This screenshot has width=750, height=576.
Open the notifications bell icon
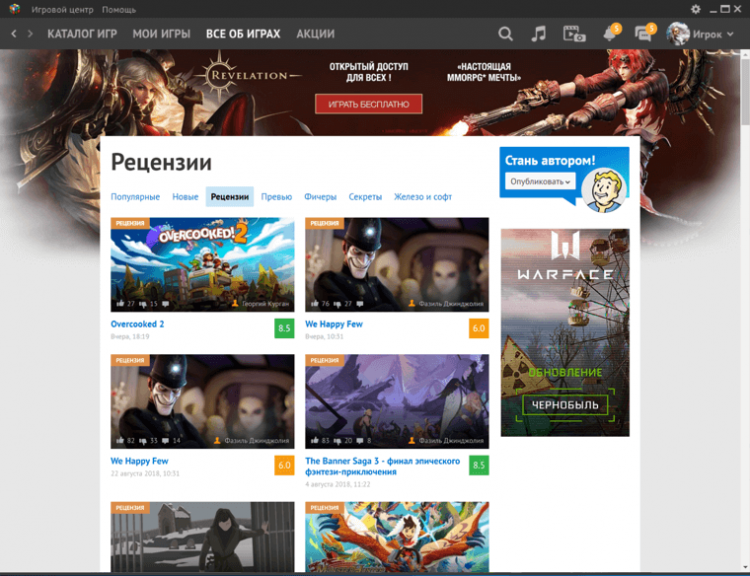(609, 34)
